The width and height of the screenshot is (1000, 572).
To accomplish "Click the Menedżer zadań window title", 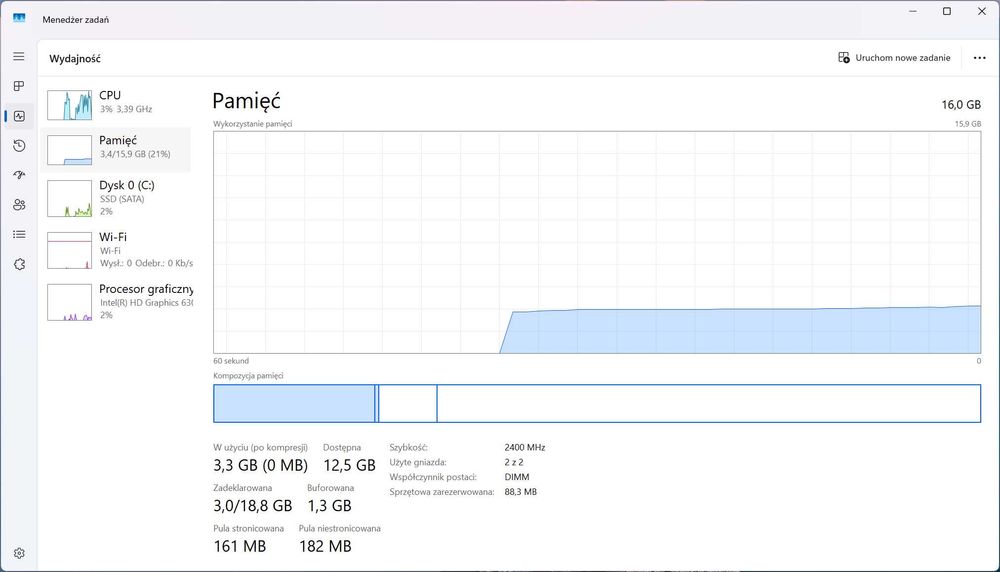I will 75,20.
